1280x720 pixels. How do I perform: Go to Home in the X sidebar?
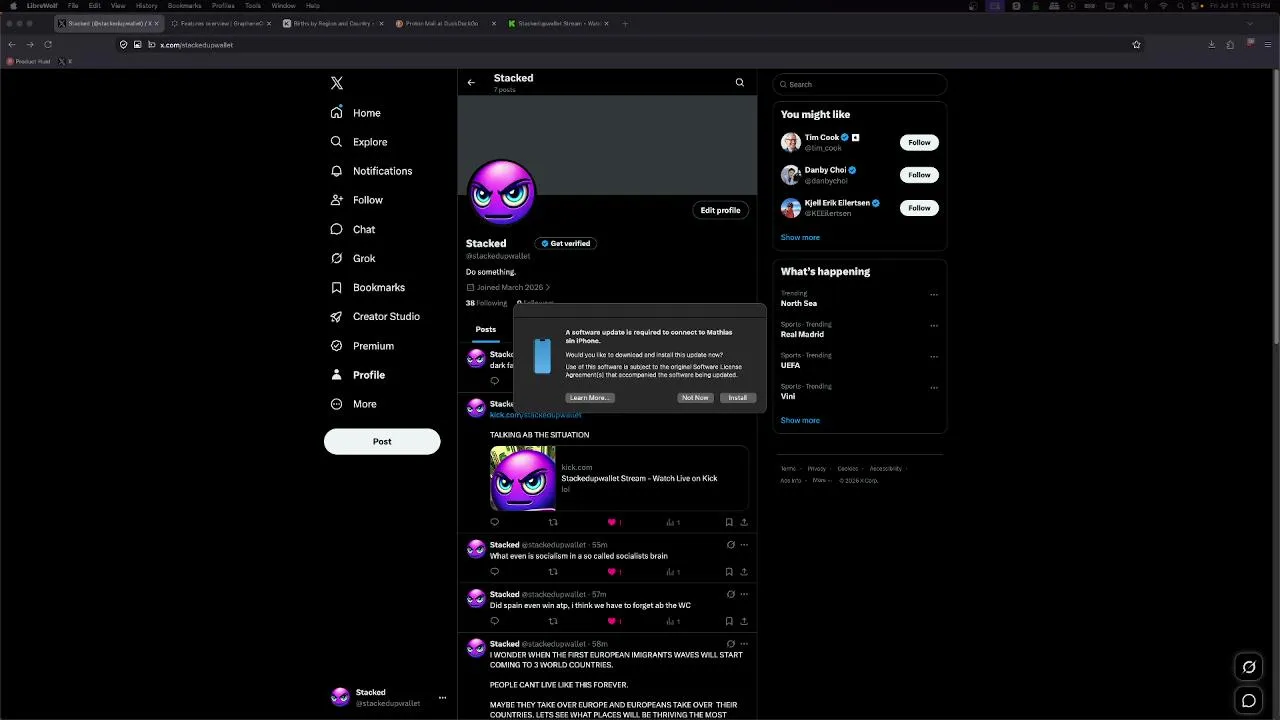(356, 113)
